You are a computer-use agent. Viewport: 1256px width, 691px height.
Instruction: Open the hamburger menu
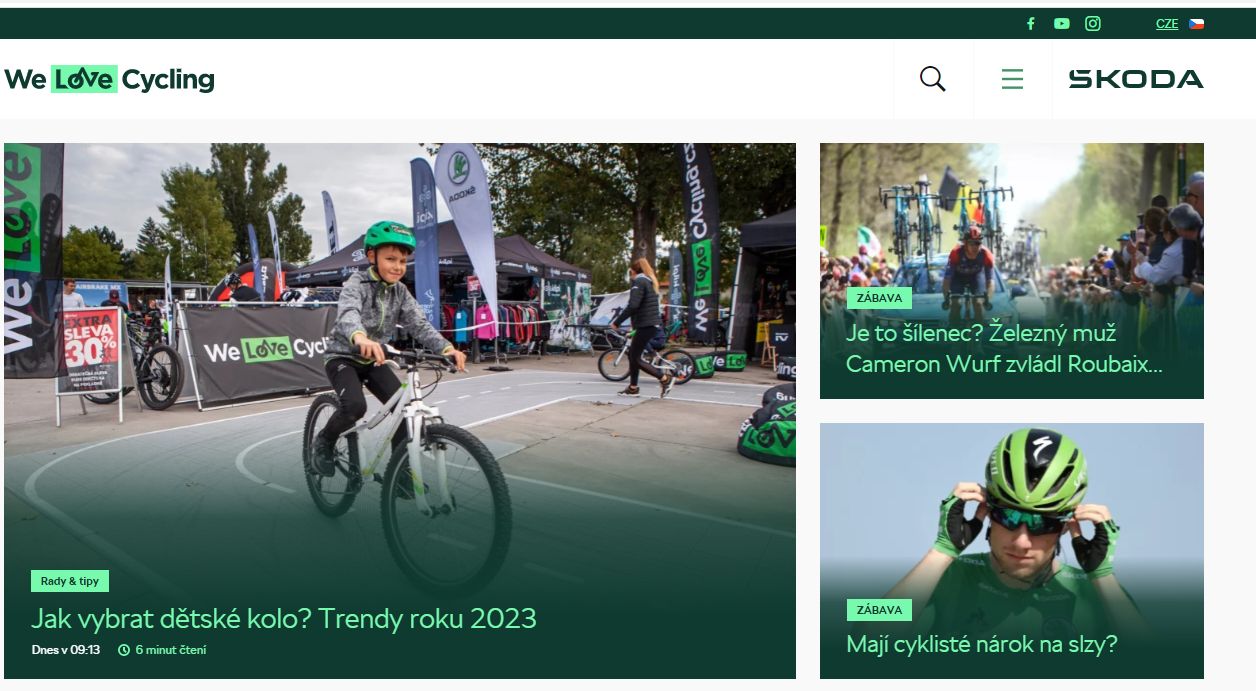1012,79
